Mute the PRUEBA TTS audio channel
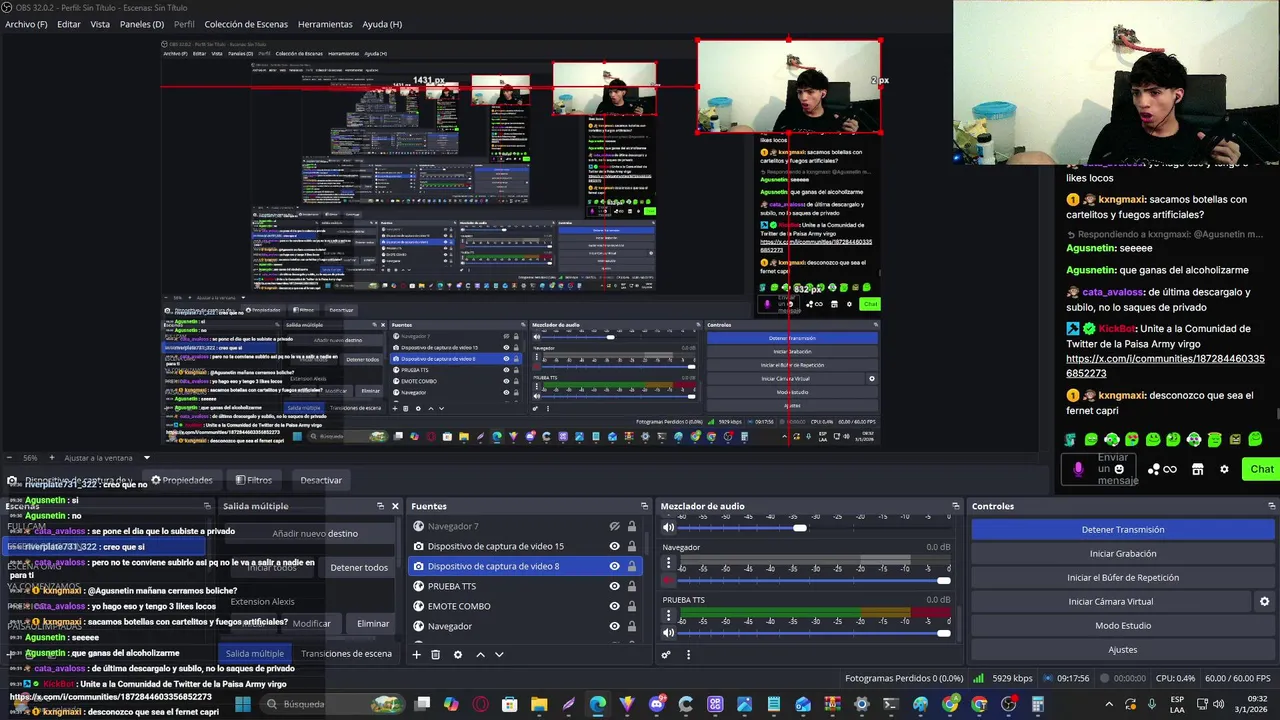1280x720 pixels. 669,633
